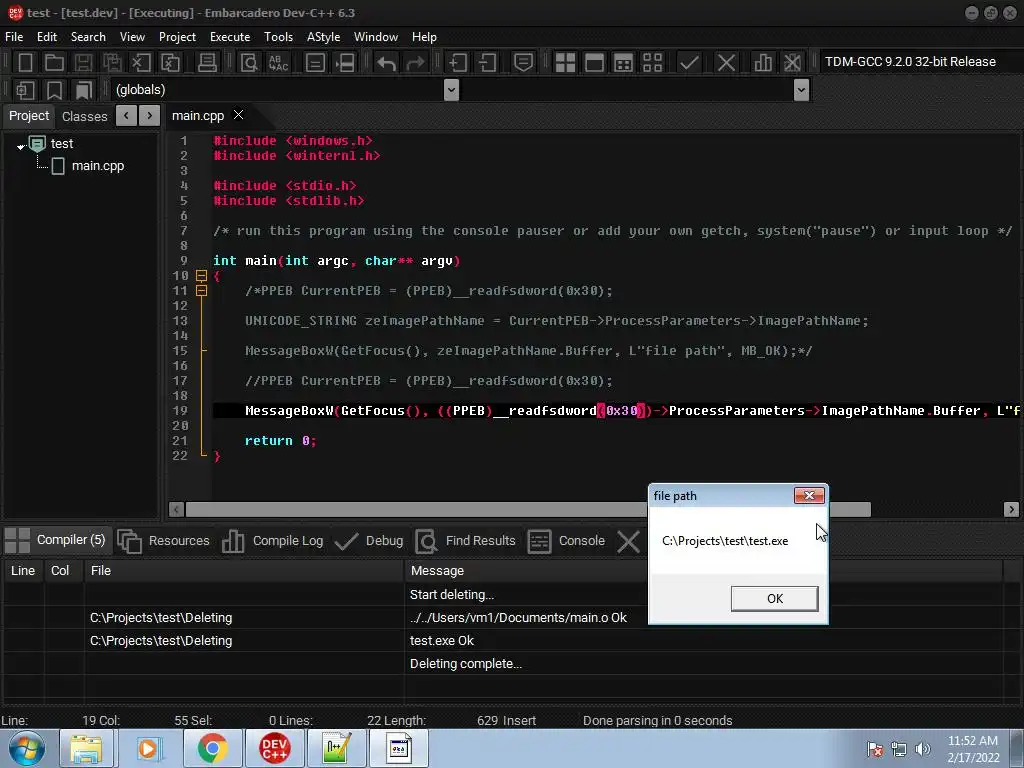
Task: Click OK in file path dialog
Action: (x=775, y=599)
